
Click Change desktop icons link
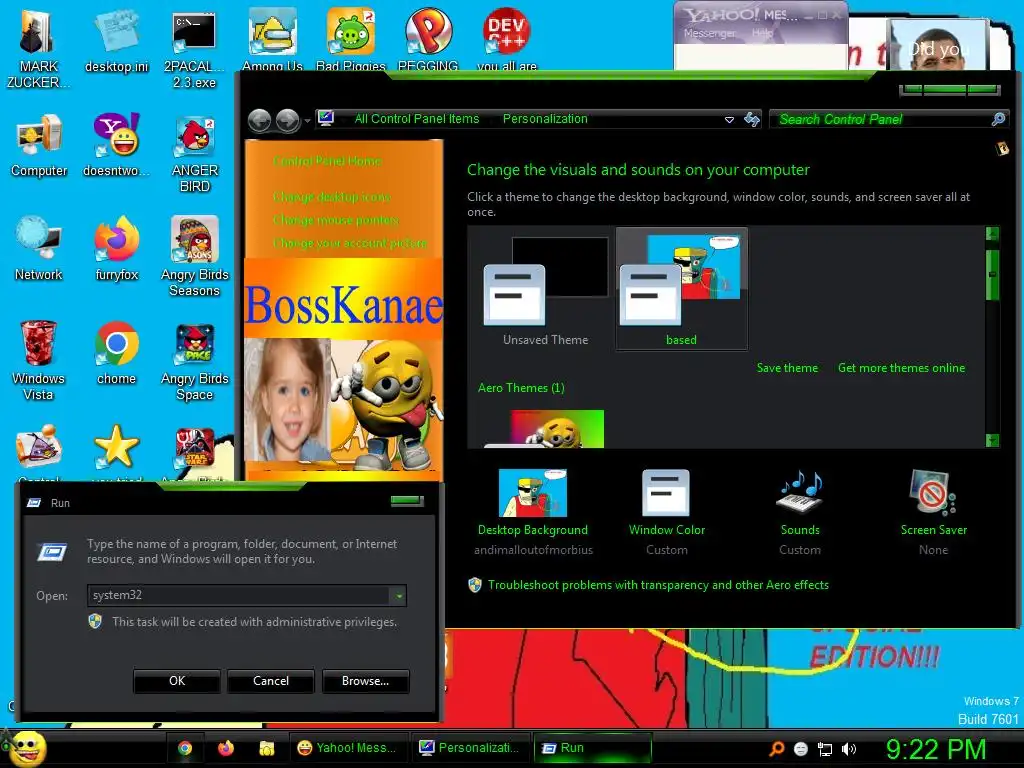[331, 197]
